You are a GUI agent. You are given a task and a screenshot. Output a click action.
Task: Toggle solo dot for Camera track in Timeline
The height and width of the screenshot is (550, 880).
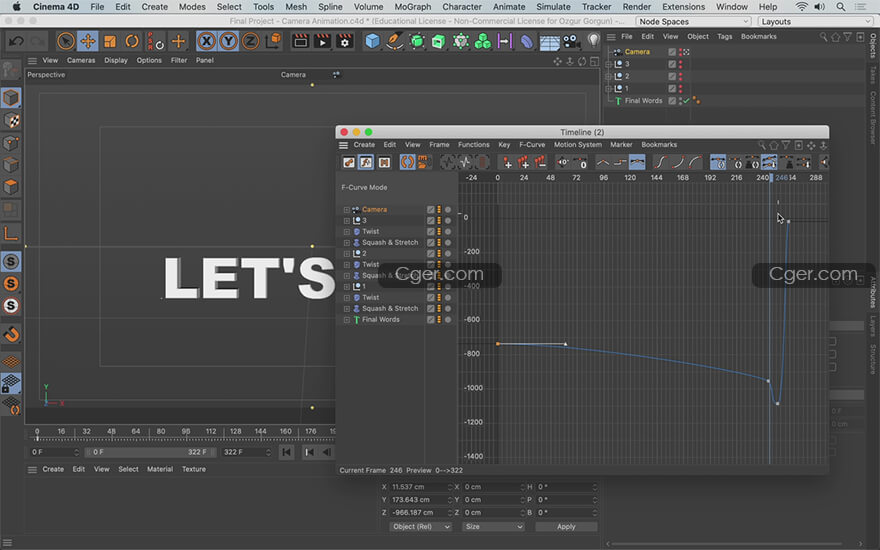pos(448,209)
